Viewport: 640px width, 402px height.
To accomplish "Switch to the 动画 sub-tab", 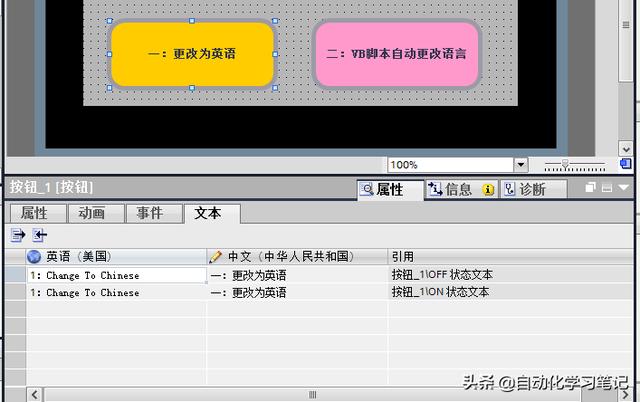I will click(96, 213).
